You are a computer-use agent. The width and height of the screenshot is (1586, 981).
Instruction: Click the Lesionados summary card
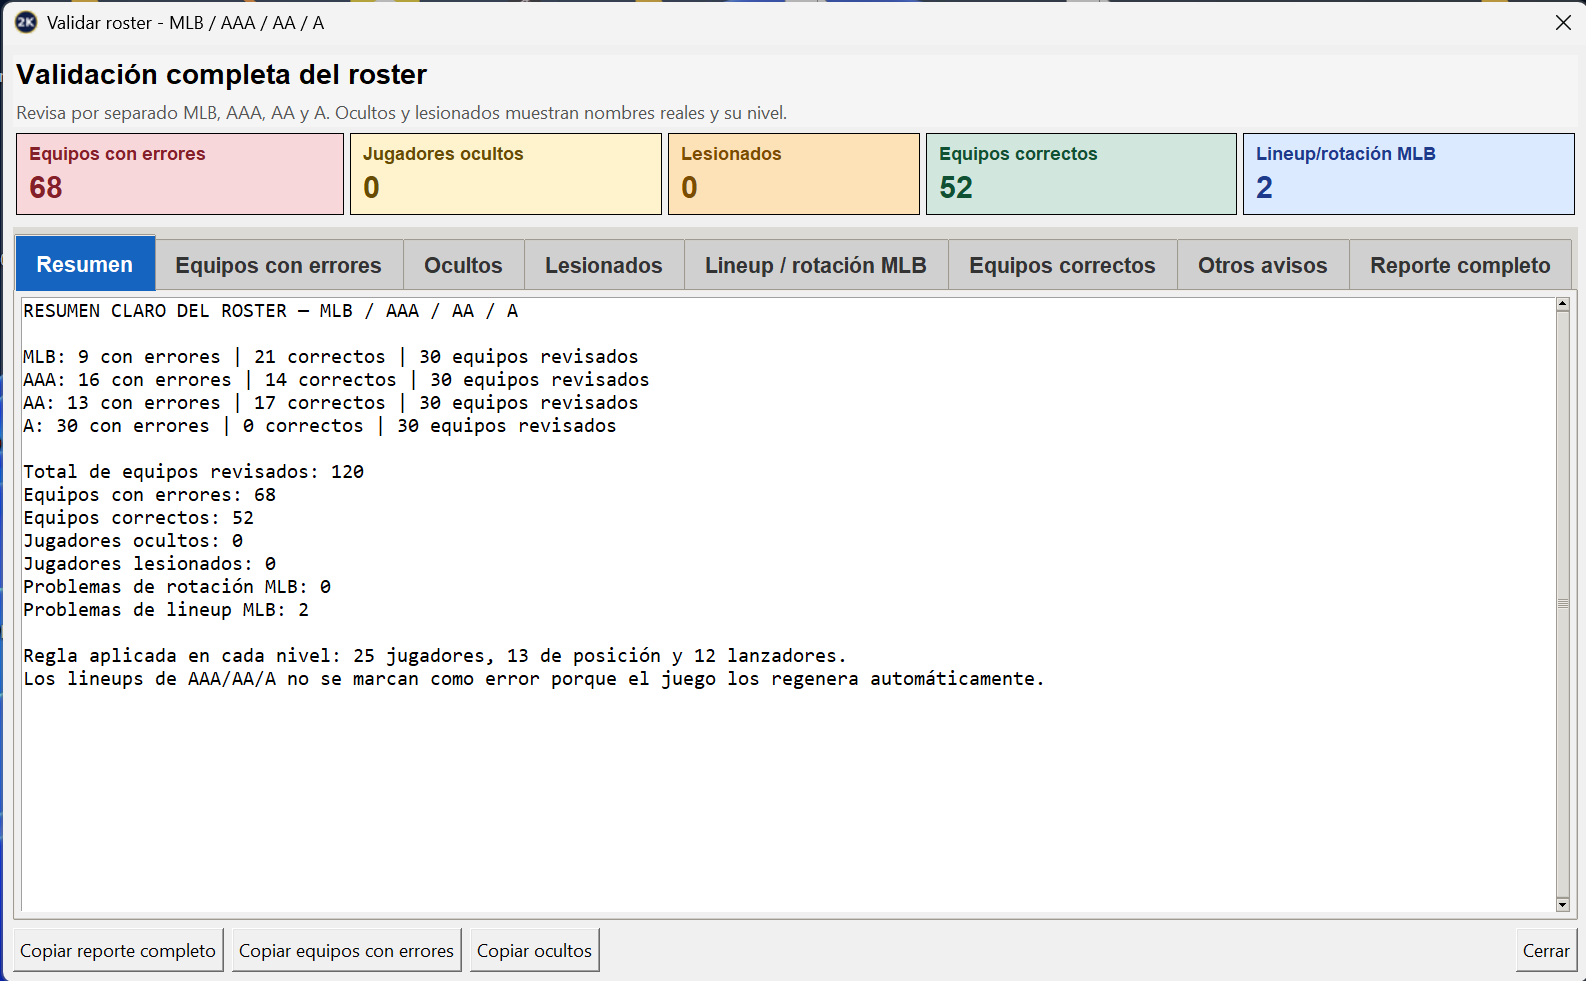[794, 174]
